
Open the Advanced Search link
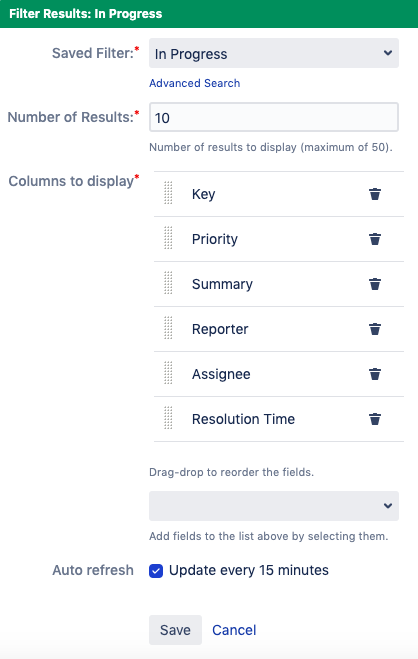195,83
